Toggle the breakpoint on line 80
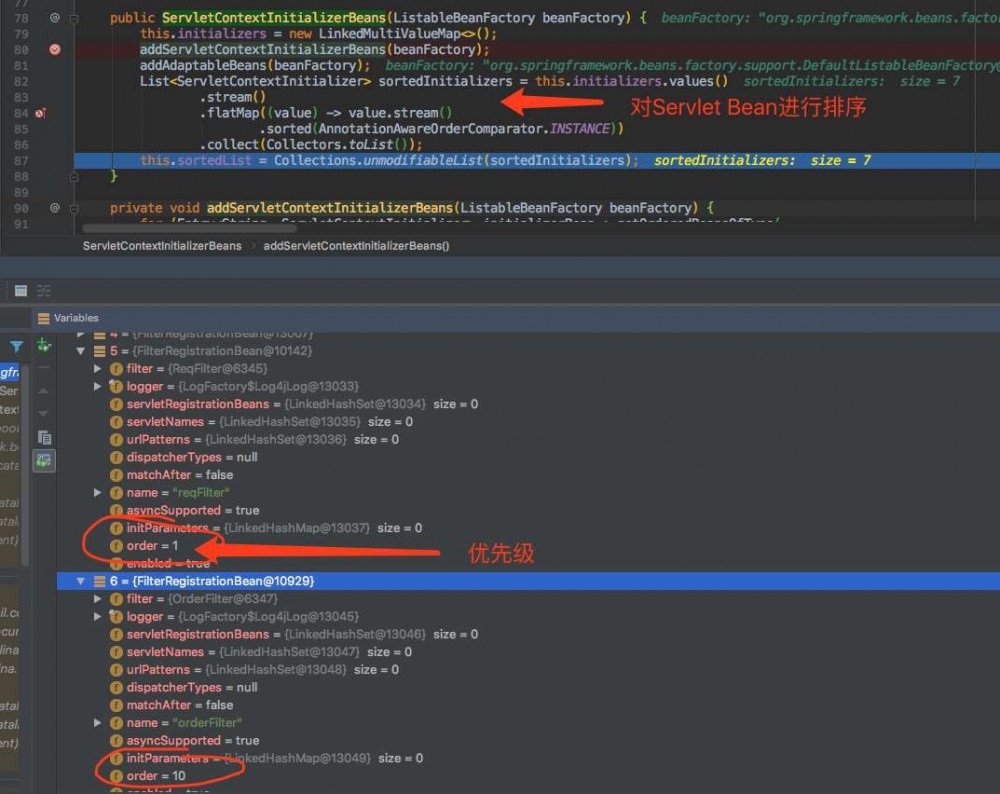1000x794 pixels. 54,48
